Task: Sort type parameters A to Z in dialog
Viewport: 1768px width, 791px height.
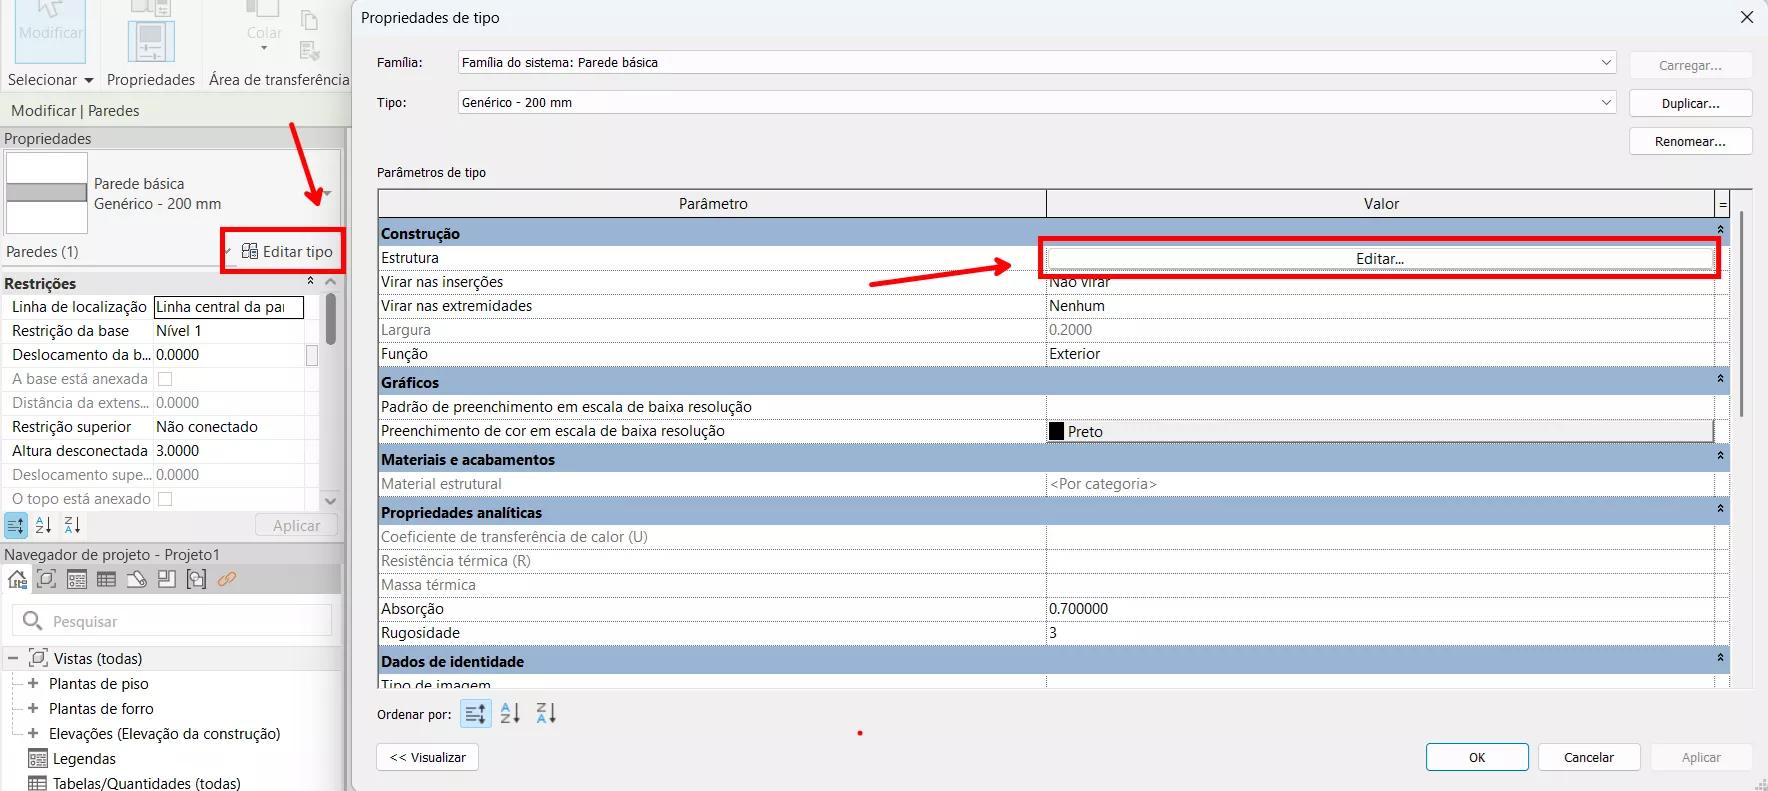Action: (510, 714)
